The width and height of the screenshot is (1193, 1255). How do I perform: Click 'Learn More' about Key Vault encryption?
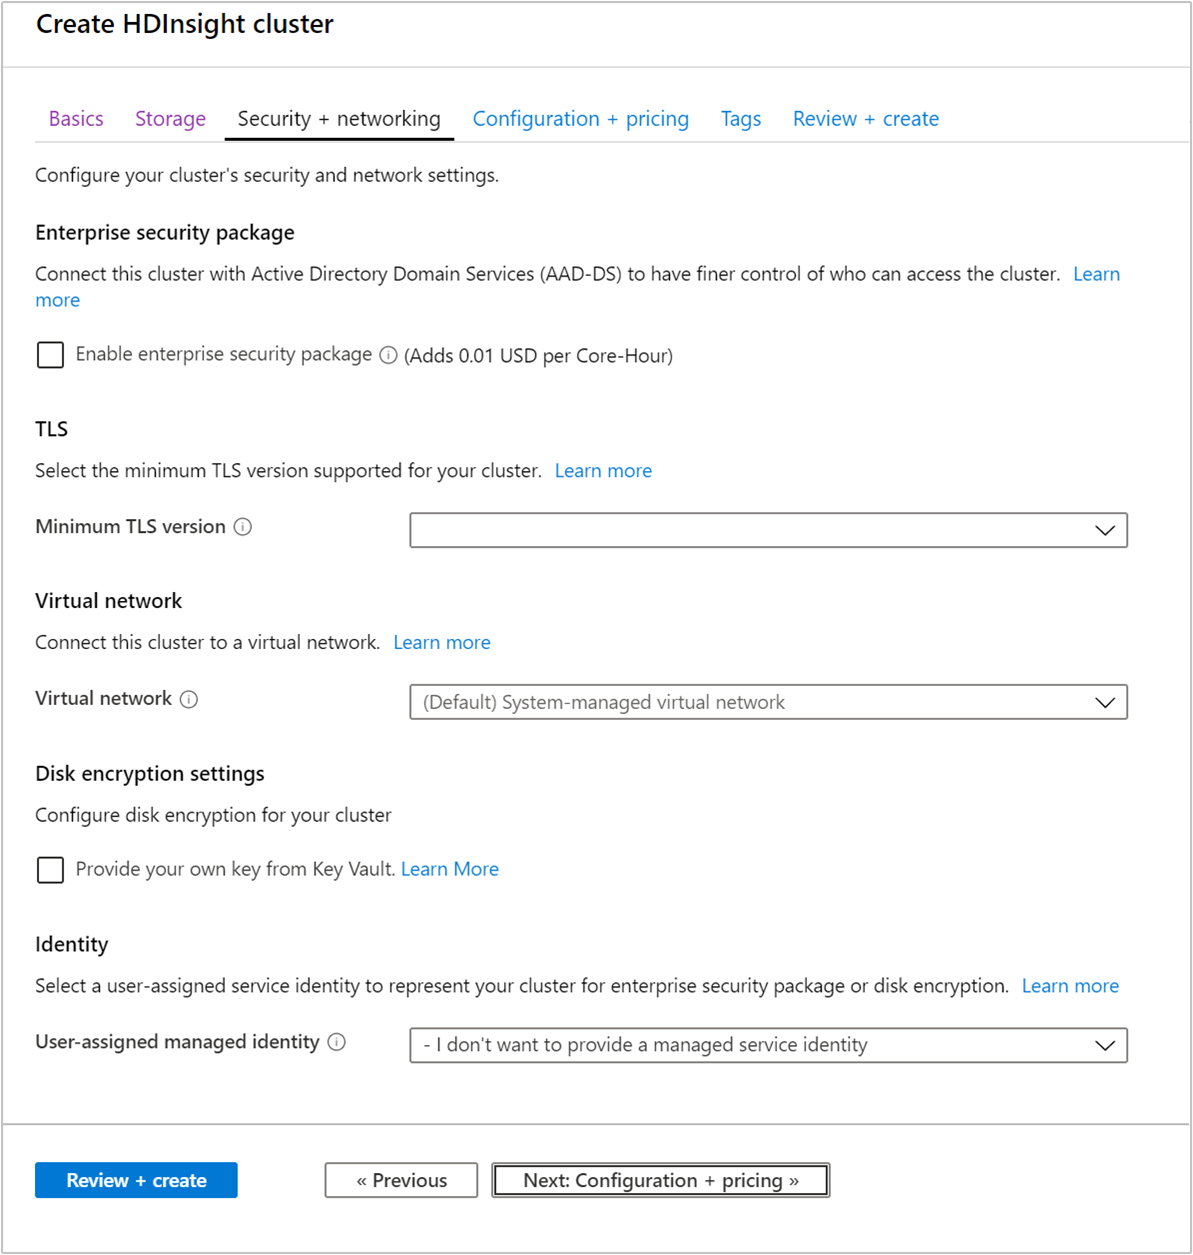pyautogui.click(x=449, y=869)
